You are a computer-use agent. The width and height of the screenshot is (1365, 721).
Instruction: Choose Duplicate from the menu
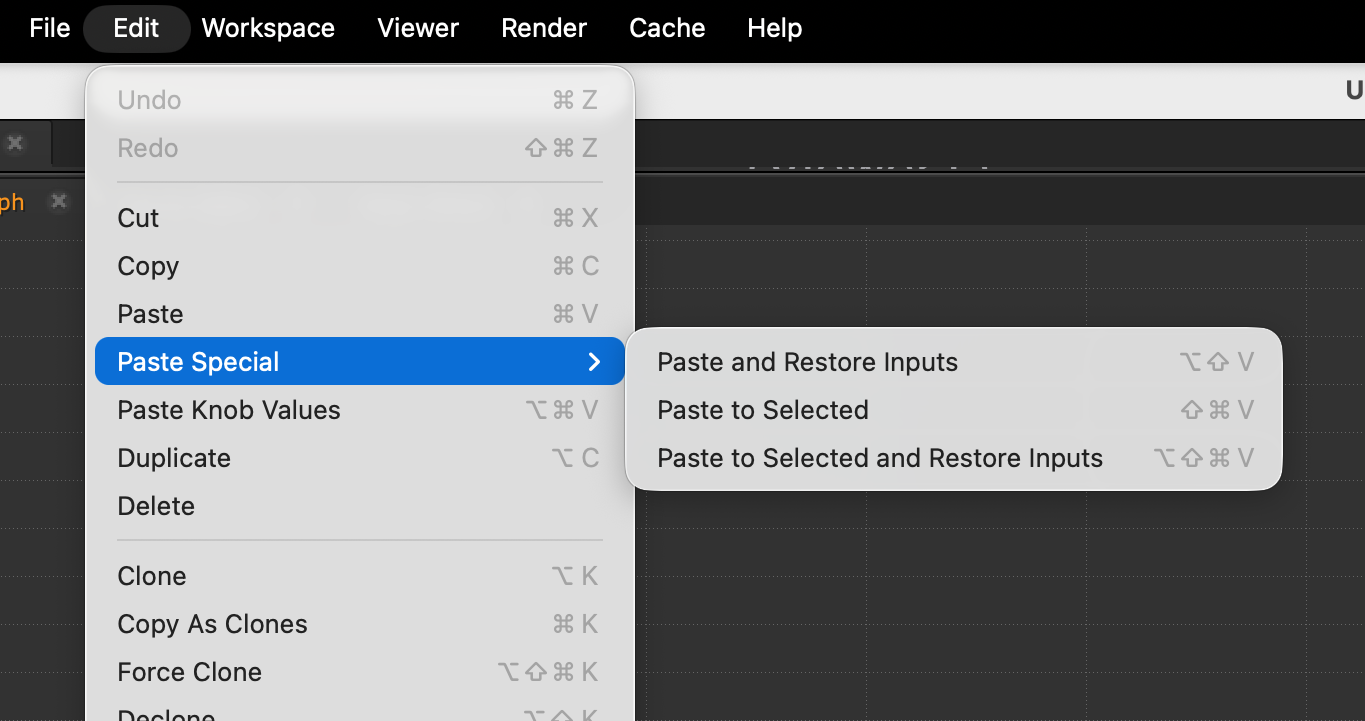point(174,458)
